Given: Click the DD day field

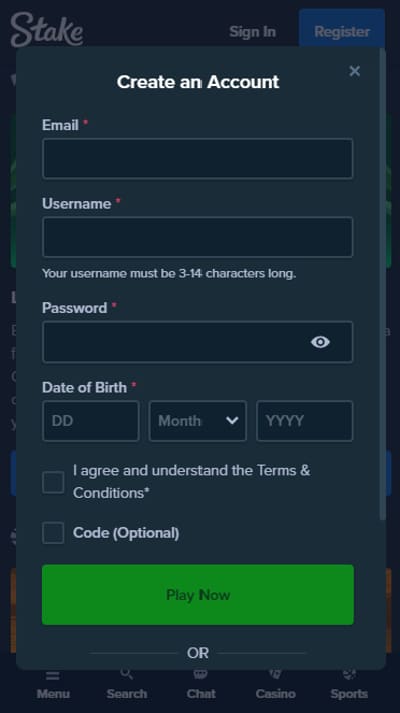Looking at the screenshot, I should click(x=90, y=421).
